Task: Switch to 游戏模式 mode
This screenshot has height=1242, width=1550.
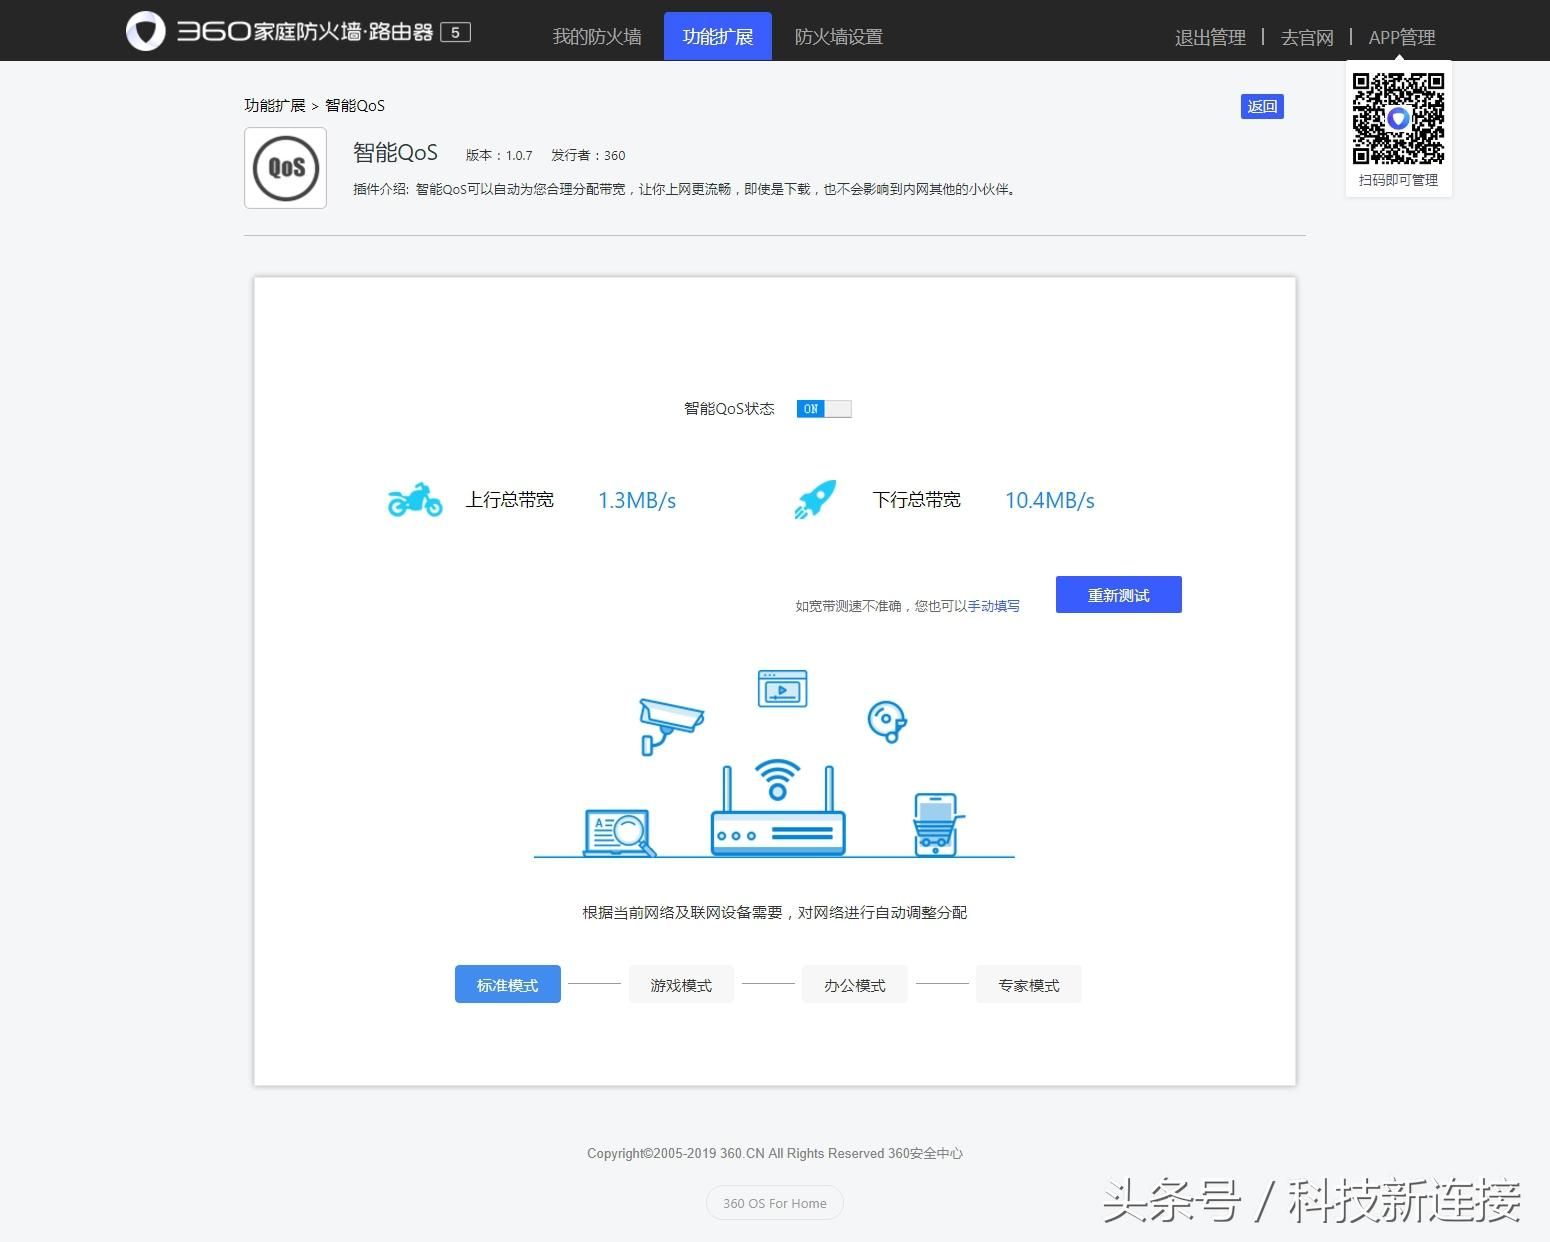Action: [681, 985]
